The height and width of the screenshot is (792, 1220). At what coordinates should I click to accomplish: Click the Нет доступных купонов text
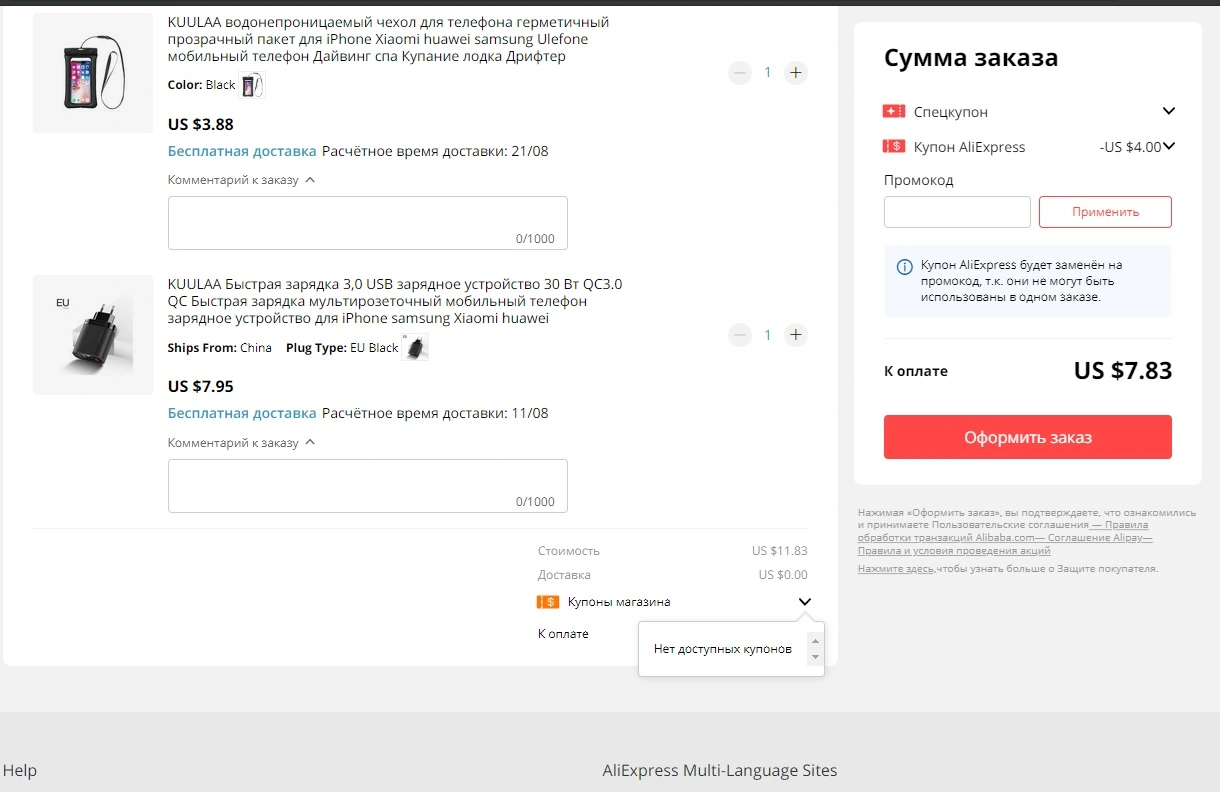723,649
